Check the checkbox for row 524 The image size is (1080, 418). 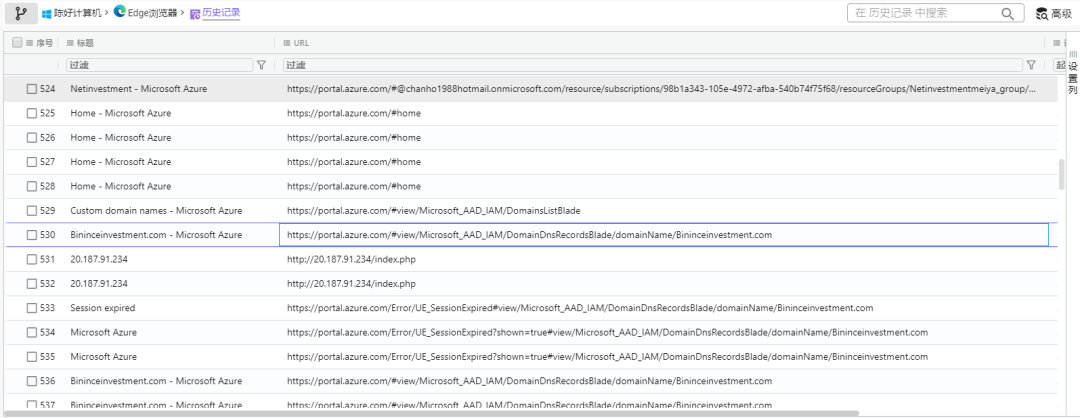[x=32, y=89]
